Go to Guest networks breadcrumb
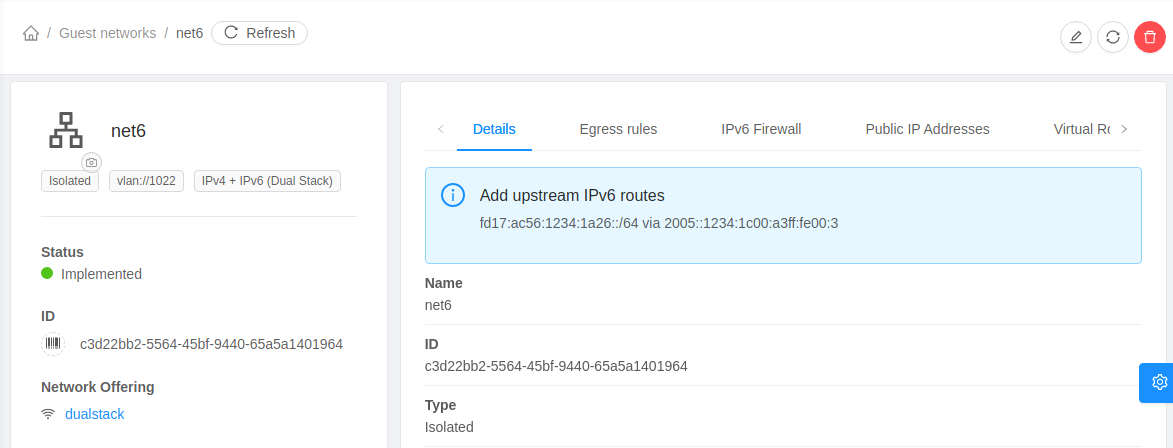This screenshot has height=448, width=1173. click(x=107, y=33)
